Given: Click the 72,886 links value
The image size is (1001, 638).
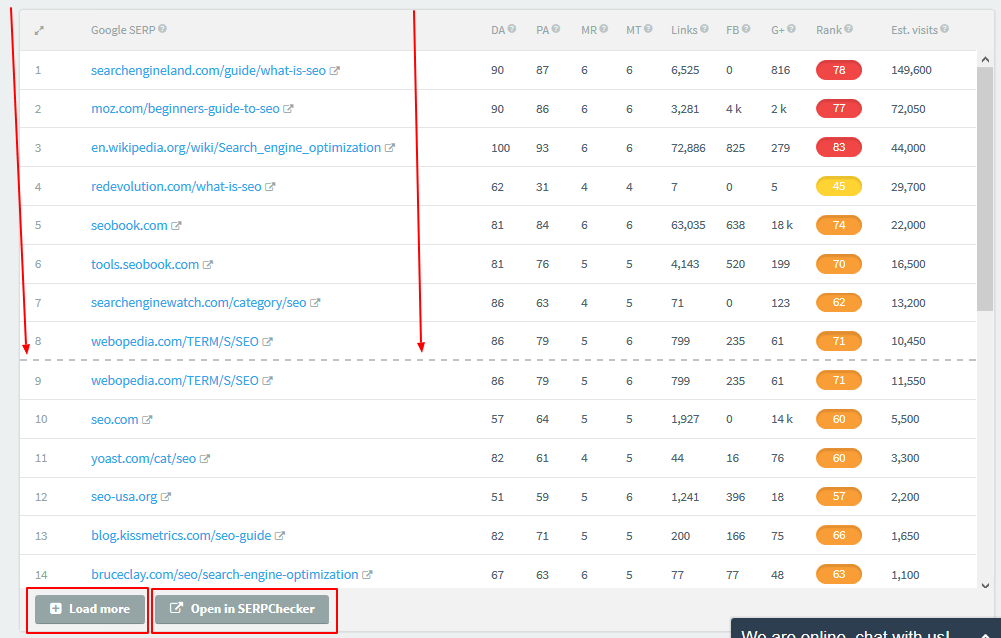Looking at the screenshot, I should point(688,148).
